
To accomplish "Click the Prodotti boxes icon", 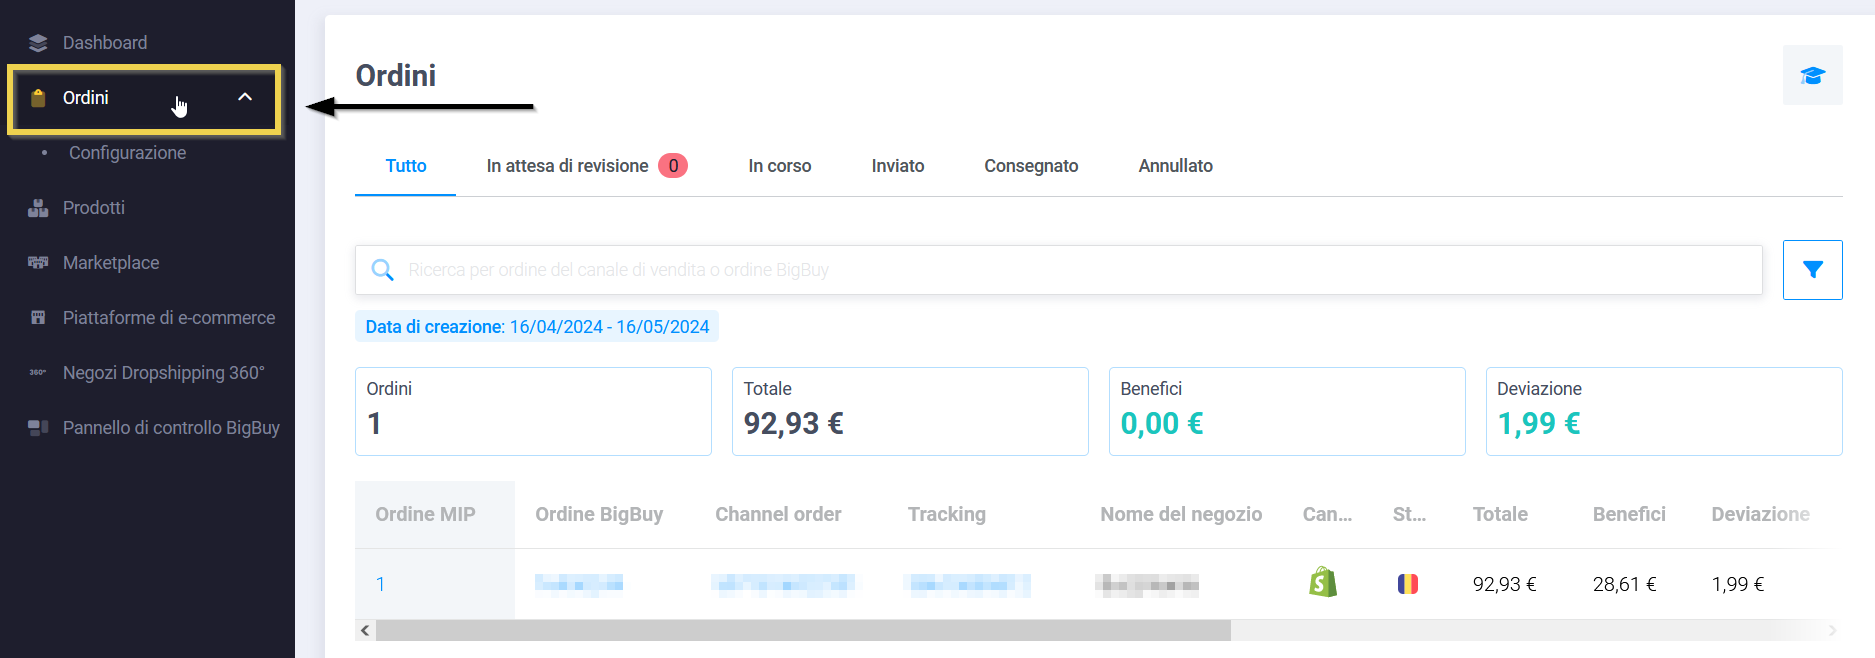I will click(x=38, y=208).
